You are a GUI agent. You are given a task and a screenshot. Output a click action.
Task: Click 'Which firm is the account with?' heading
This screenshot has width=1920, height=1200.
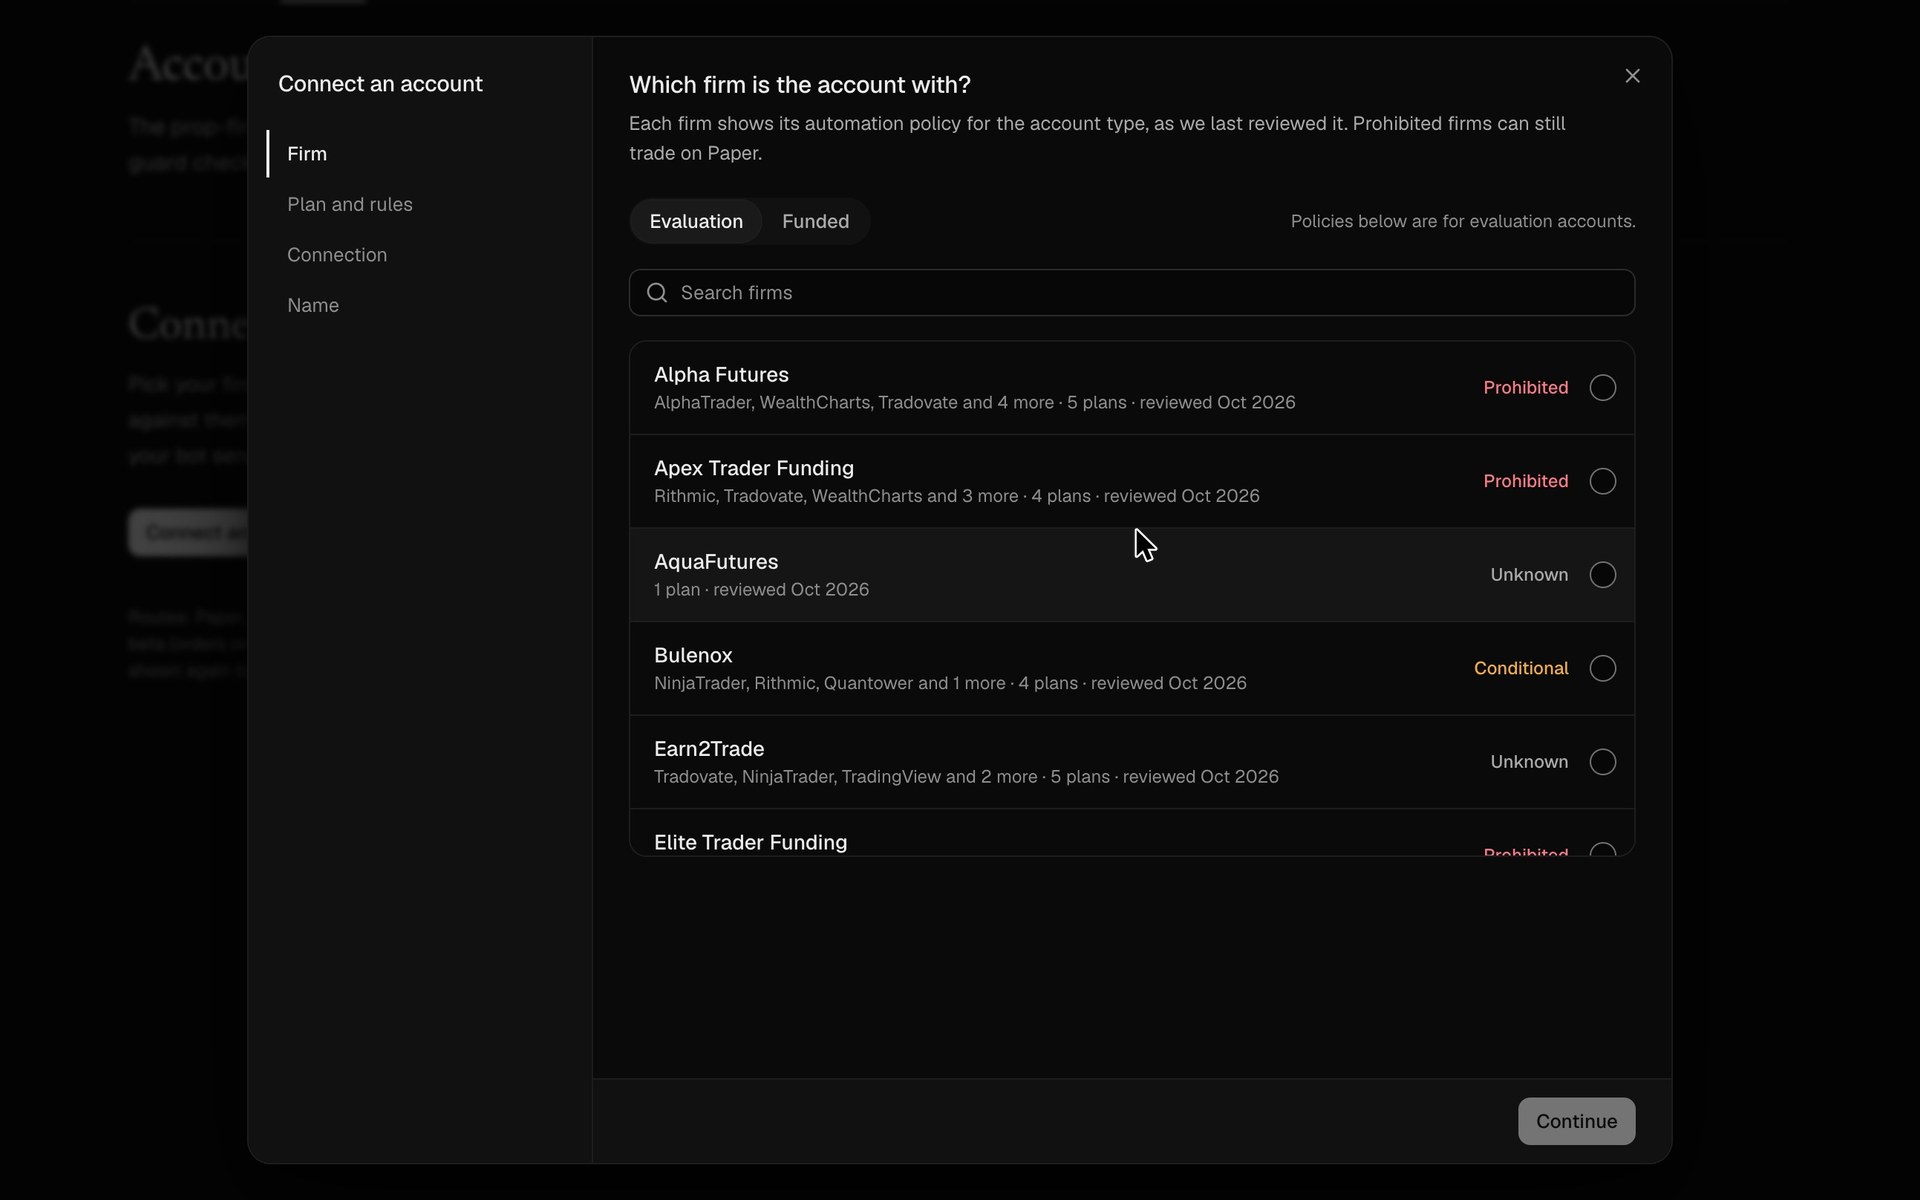point(800,85)
